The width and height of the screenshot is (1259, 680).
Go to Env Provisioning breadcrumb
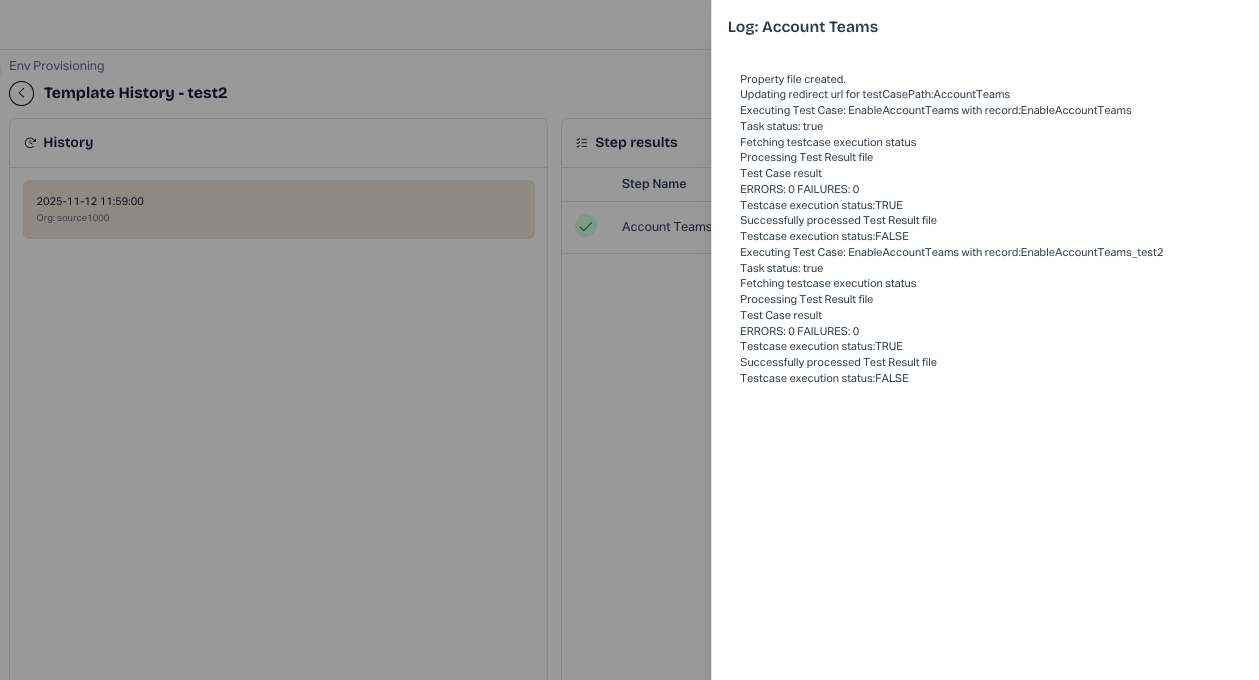coord(57,66)
